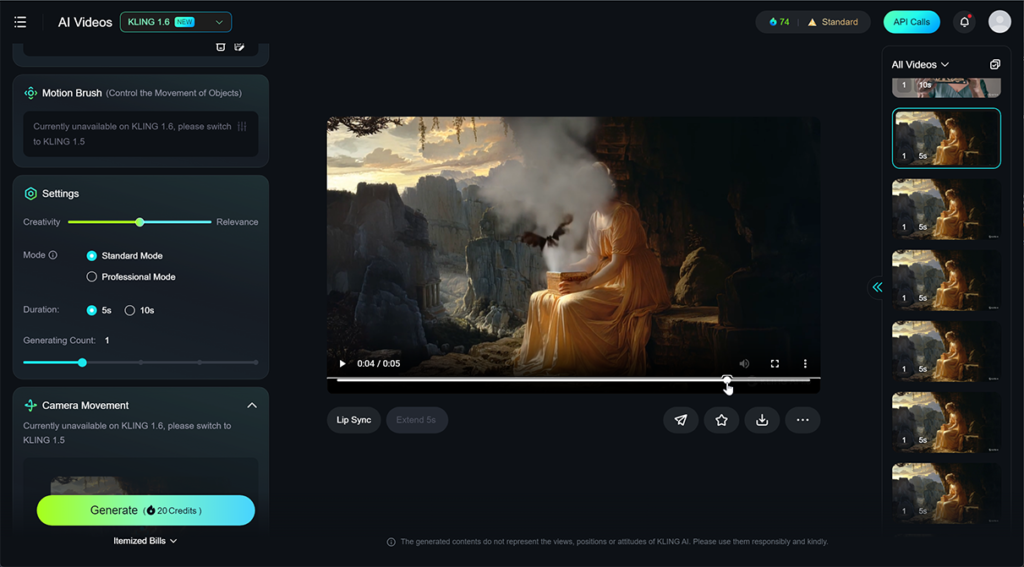Enter fullscreen video mode

point(775,364)
